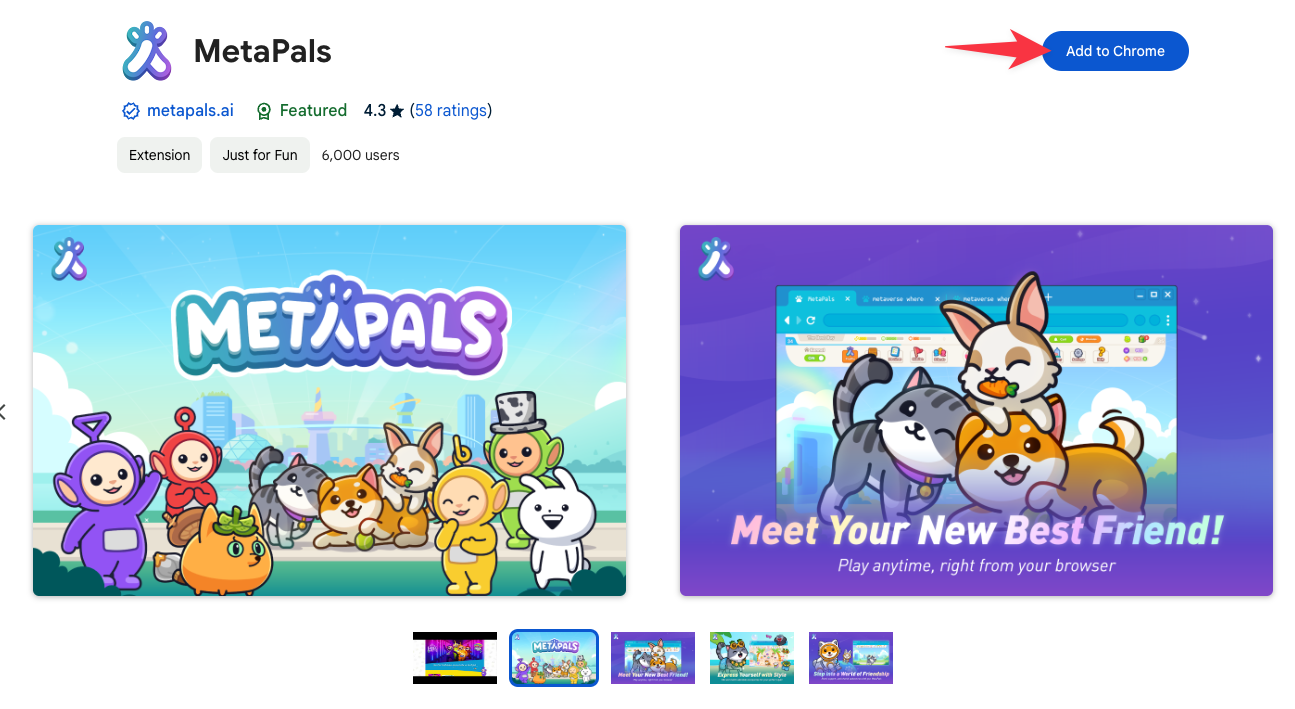Open the Meet Your New Best Friend screenshot

(x=976, y=410)
